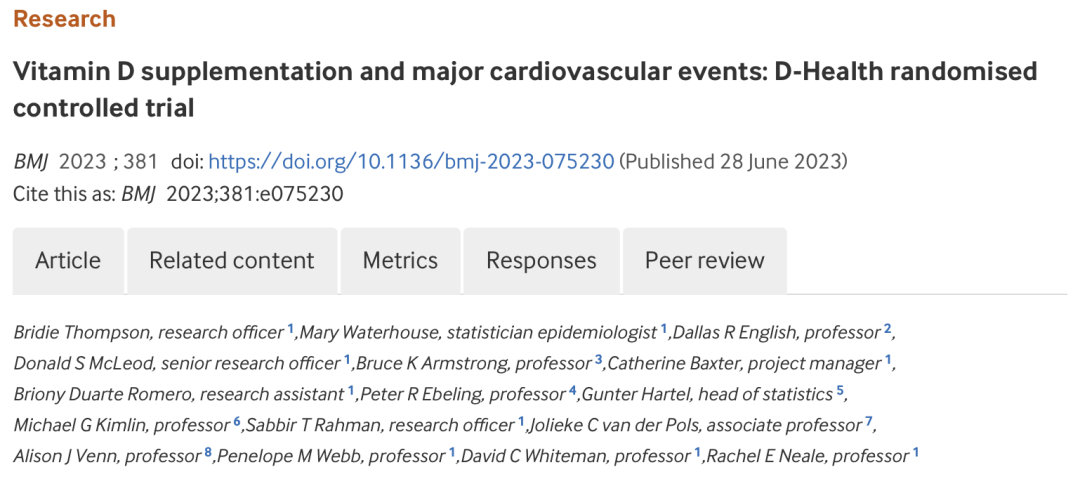
Task: Click the article title heading
Action: [x=525, y=89]
